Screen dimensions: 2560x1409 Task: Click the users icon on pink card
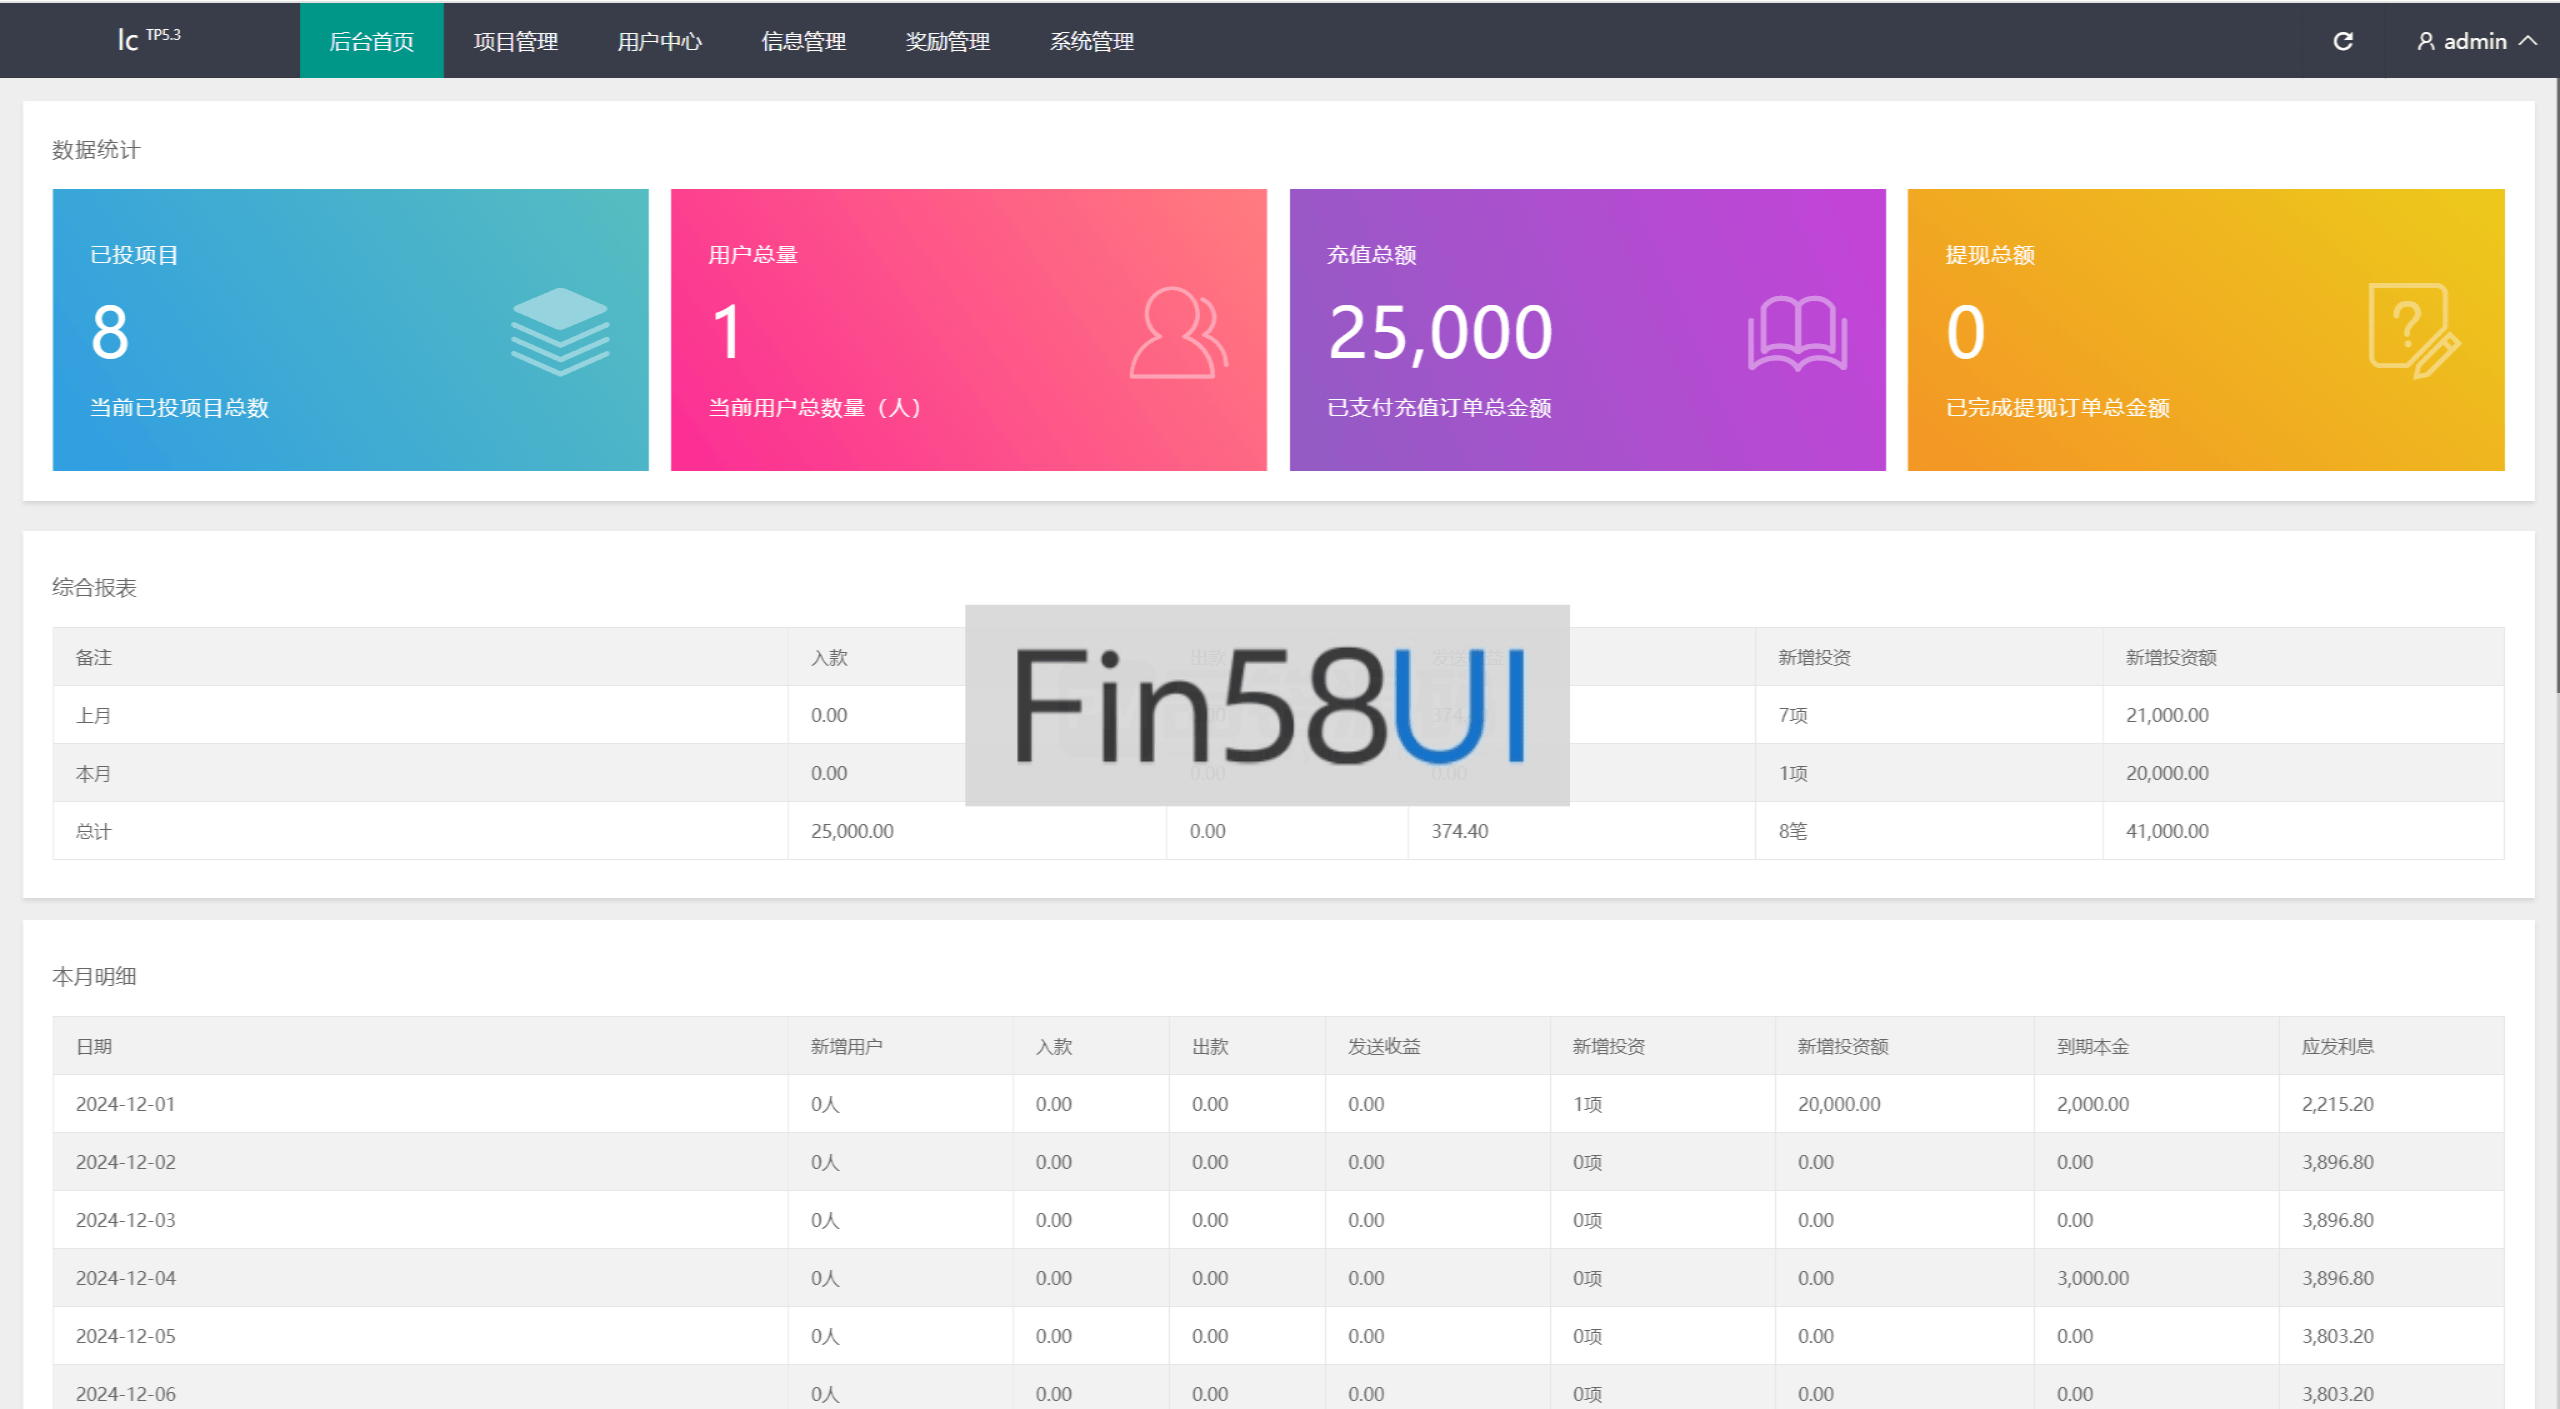(1178, 333)
